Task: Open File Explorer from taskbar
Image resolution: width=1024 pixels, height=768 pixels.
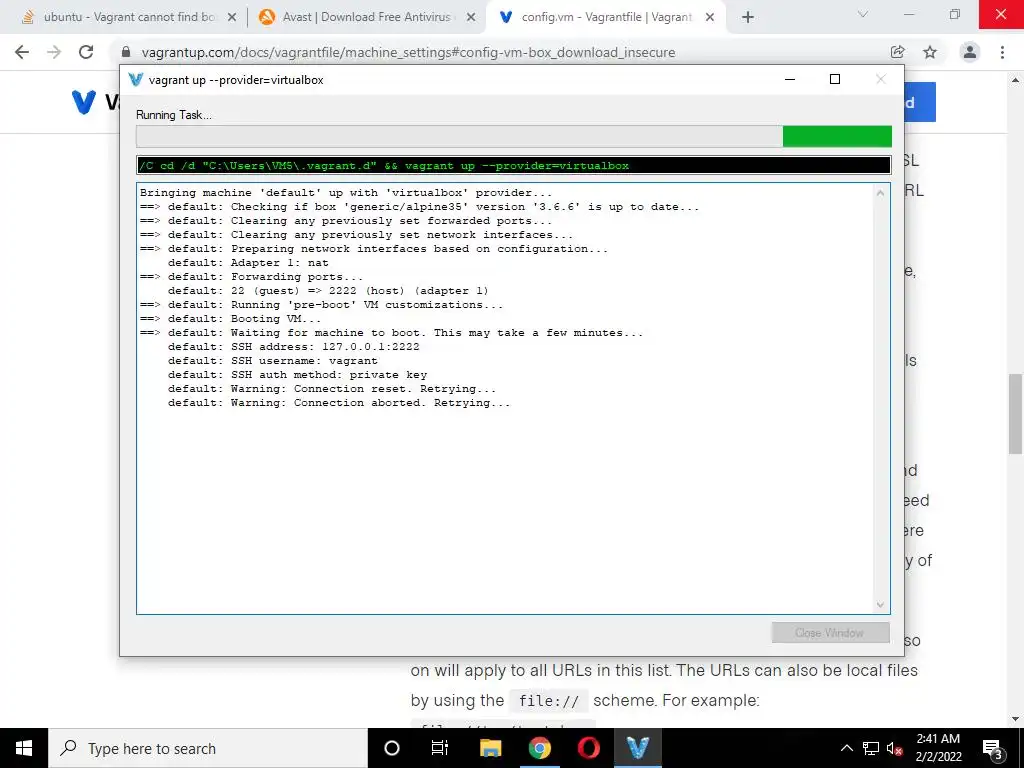Action: tap(490, 748)
